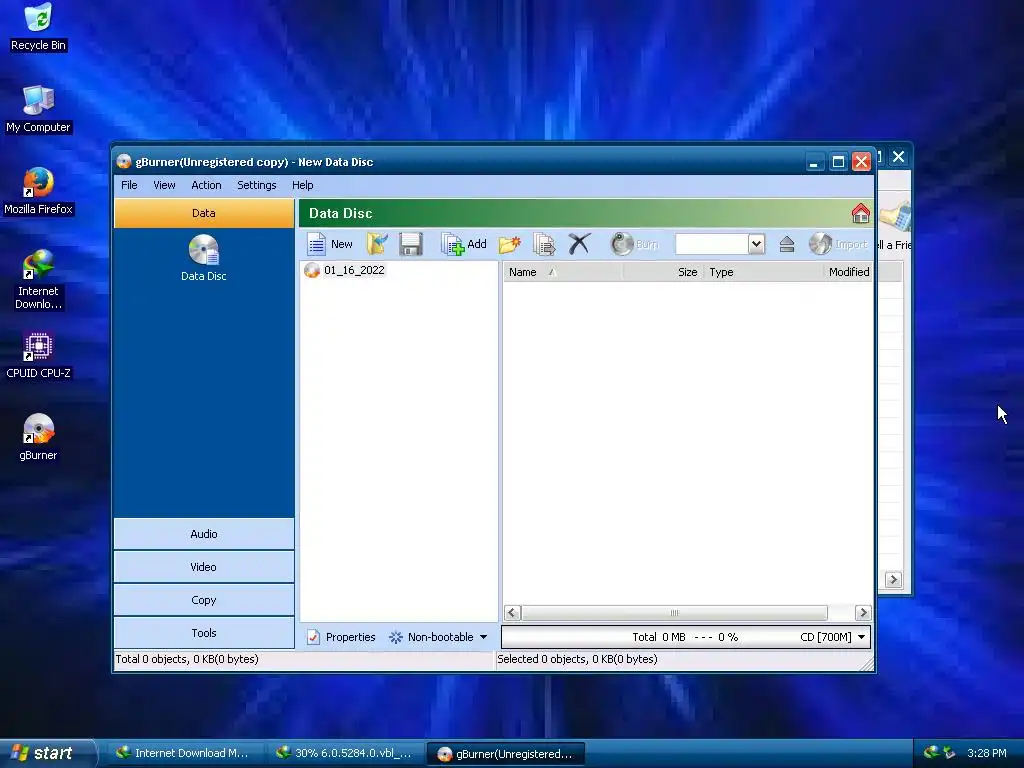The image size is (1024, 768).
Task: Create a new folder with star-folder icon
Action: (509, 244)
